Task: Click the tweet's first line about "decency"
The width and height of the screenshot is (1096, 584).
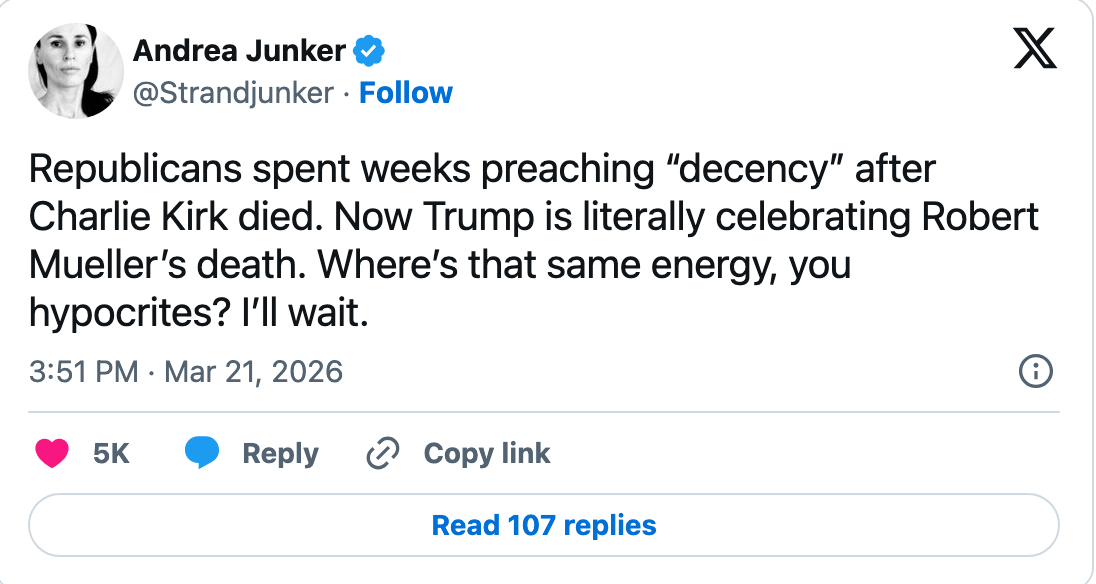Action: 482,170
